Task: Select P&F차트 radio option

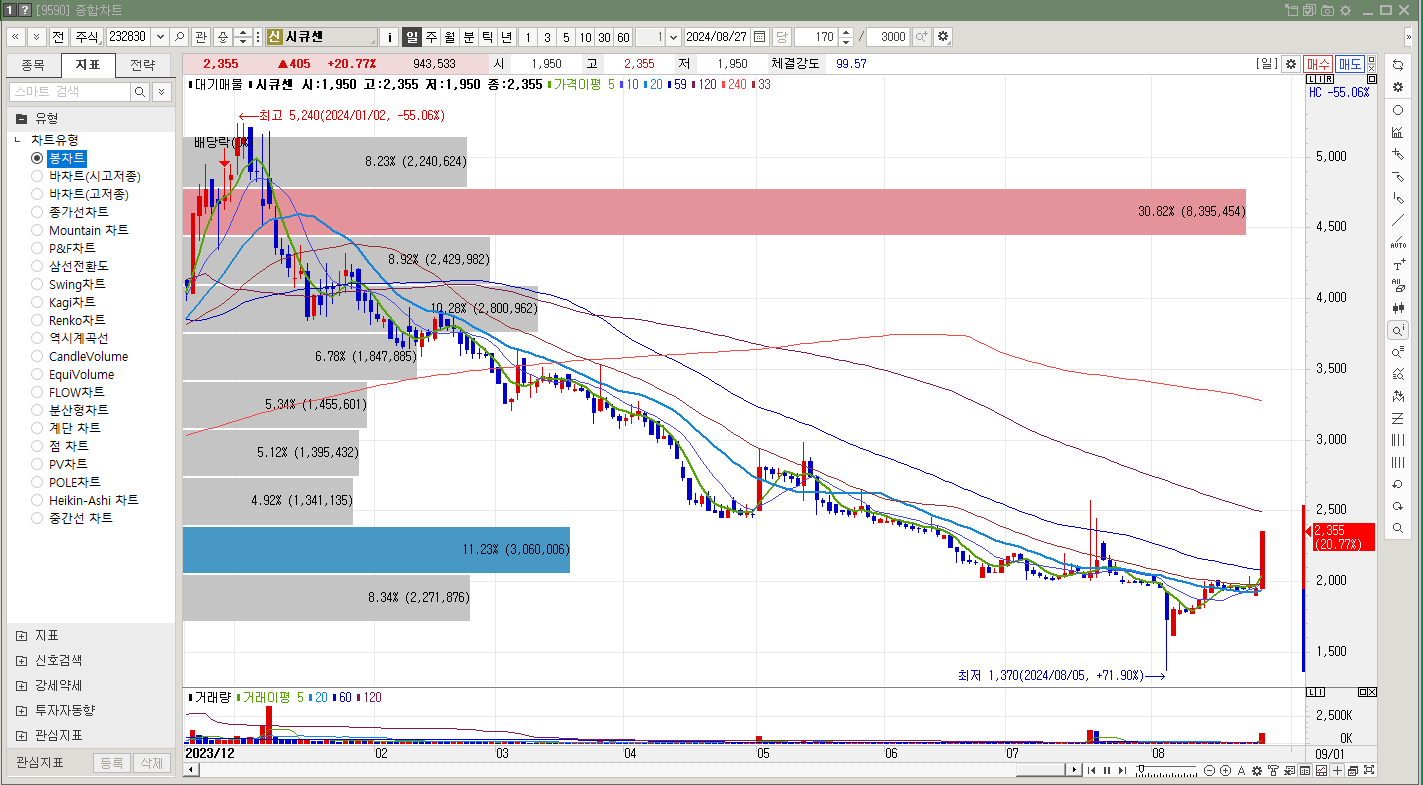Action: pyautogui.click(x=37, y=248)
